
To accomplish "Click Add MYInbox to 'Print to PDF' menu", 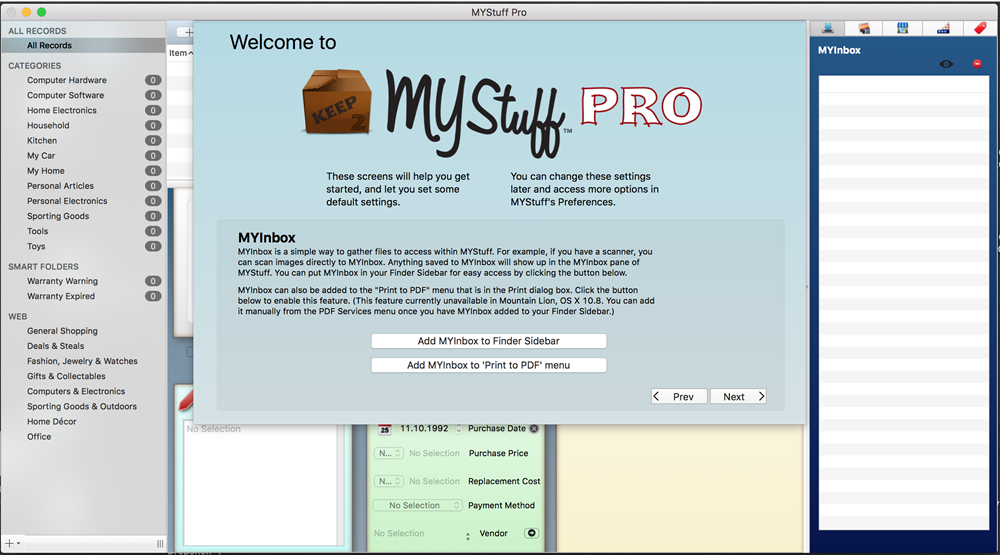I will tap(489, 366).
